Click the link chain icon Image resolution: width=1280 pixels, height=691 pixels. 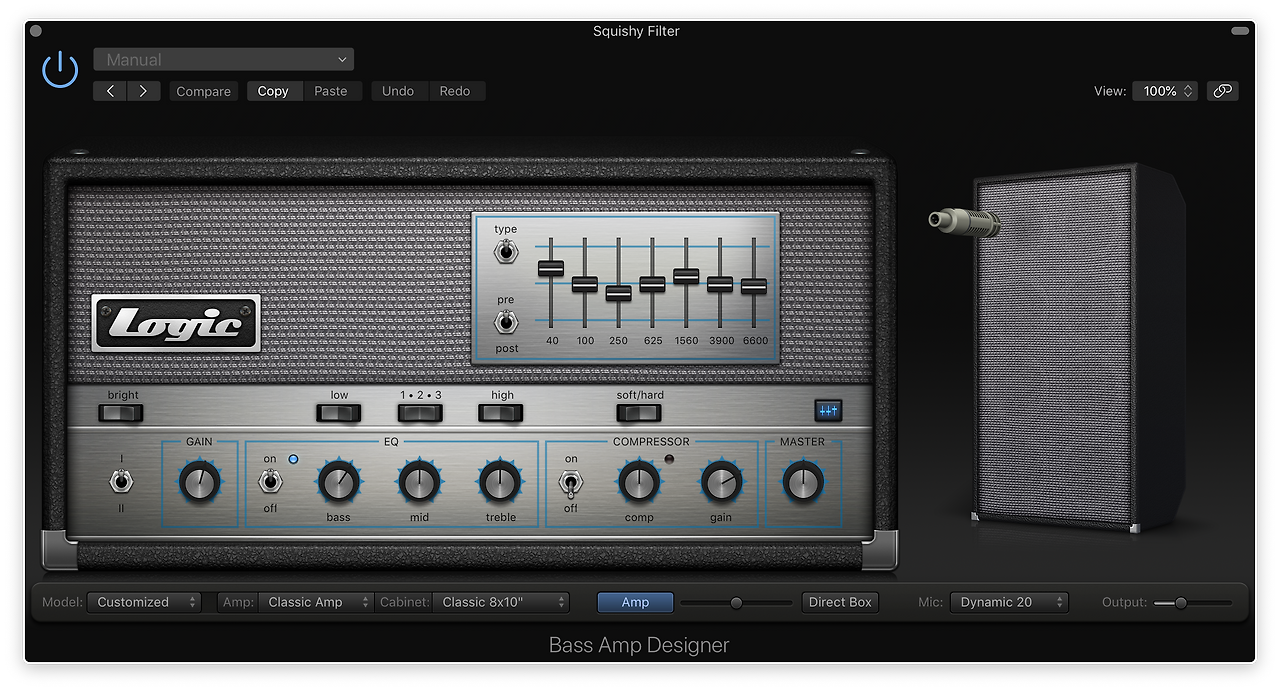point(1222,91)
